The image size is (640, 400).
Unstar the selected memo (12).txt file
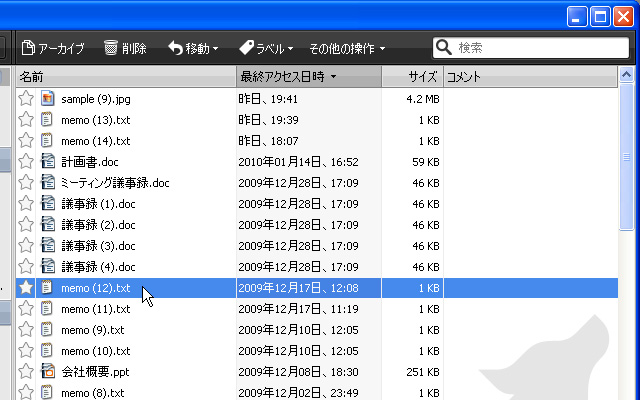coord(26,288)
